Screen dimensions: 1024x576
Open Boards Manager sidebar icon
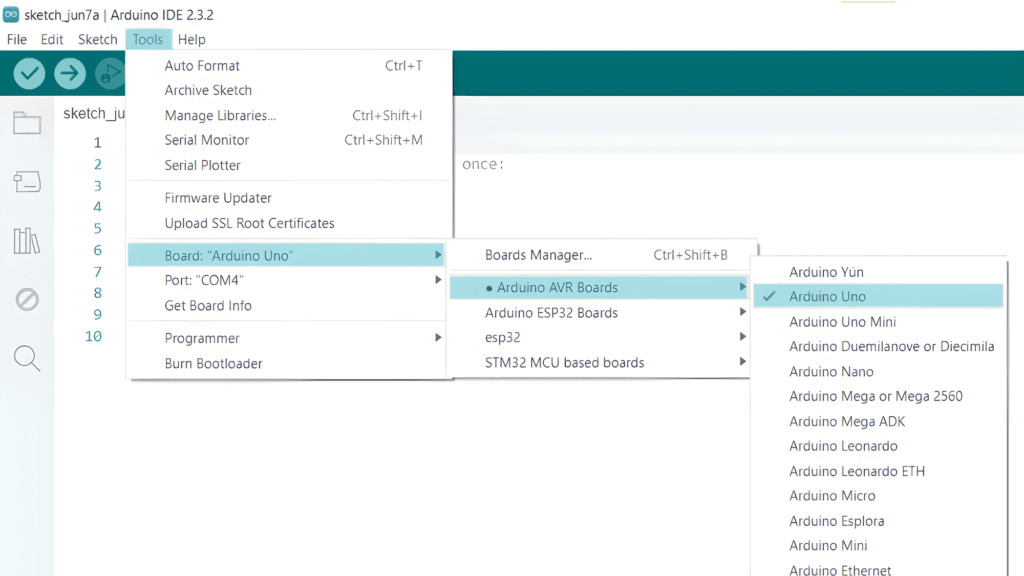(27, 182)
